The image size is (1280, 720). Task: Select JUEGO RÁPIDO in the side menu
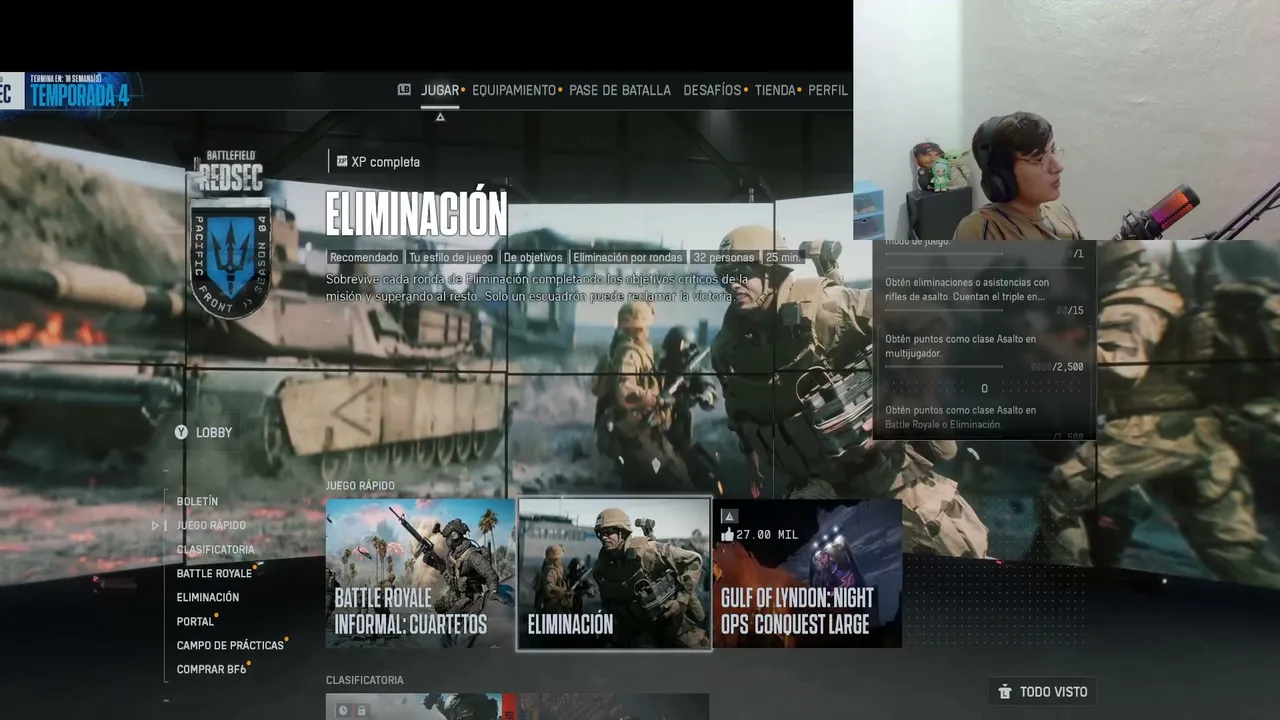click(x=211, y=525)
